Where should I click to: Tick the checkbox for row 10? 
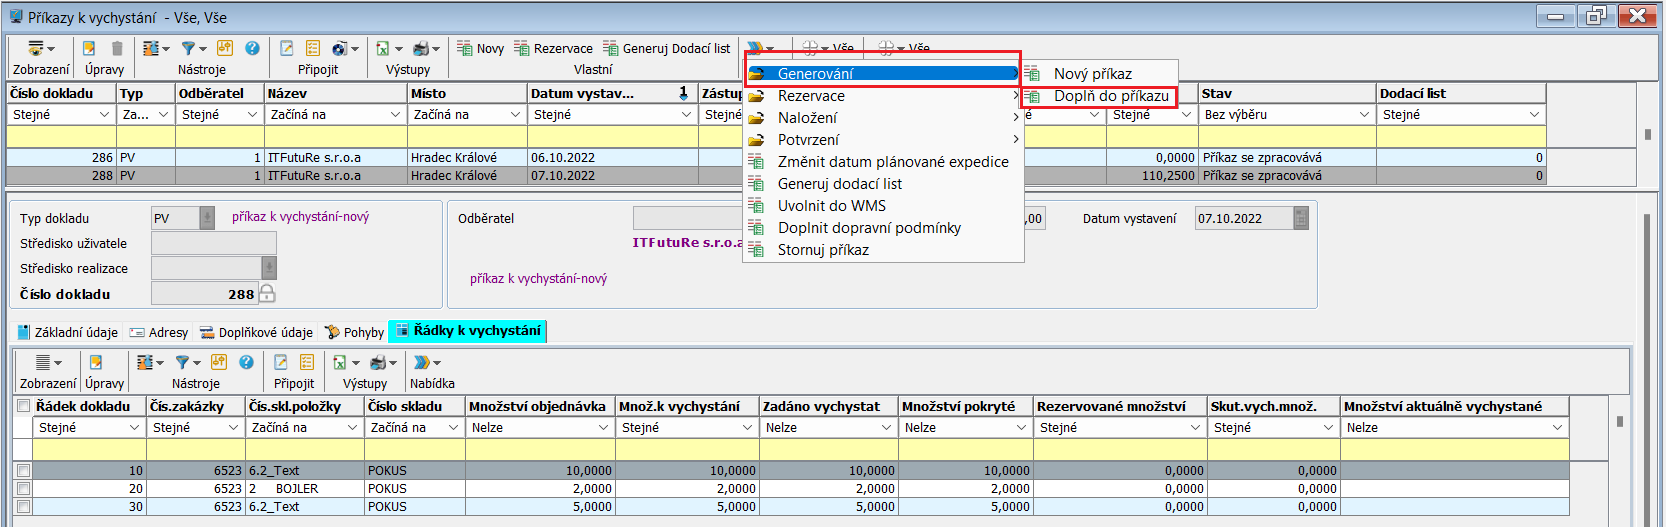24,470
